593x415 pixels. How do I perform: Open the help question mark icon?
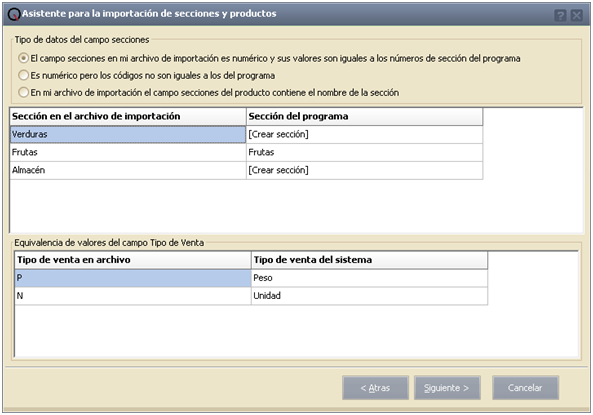click(x=560, y=16)
